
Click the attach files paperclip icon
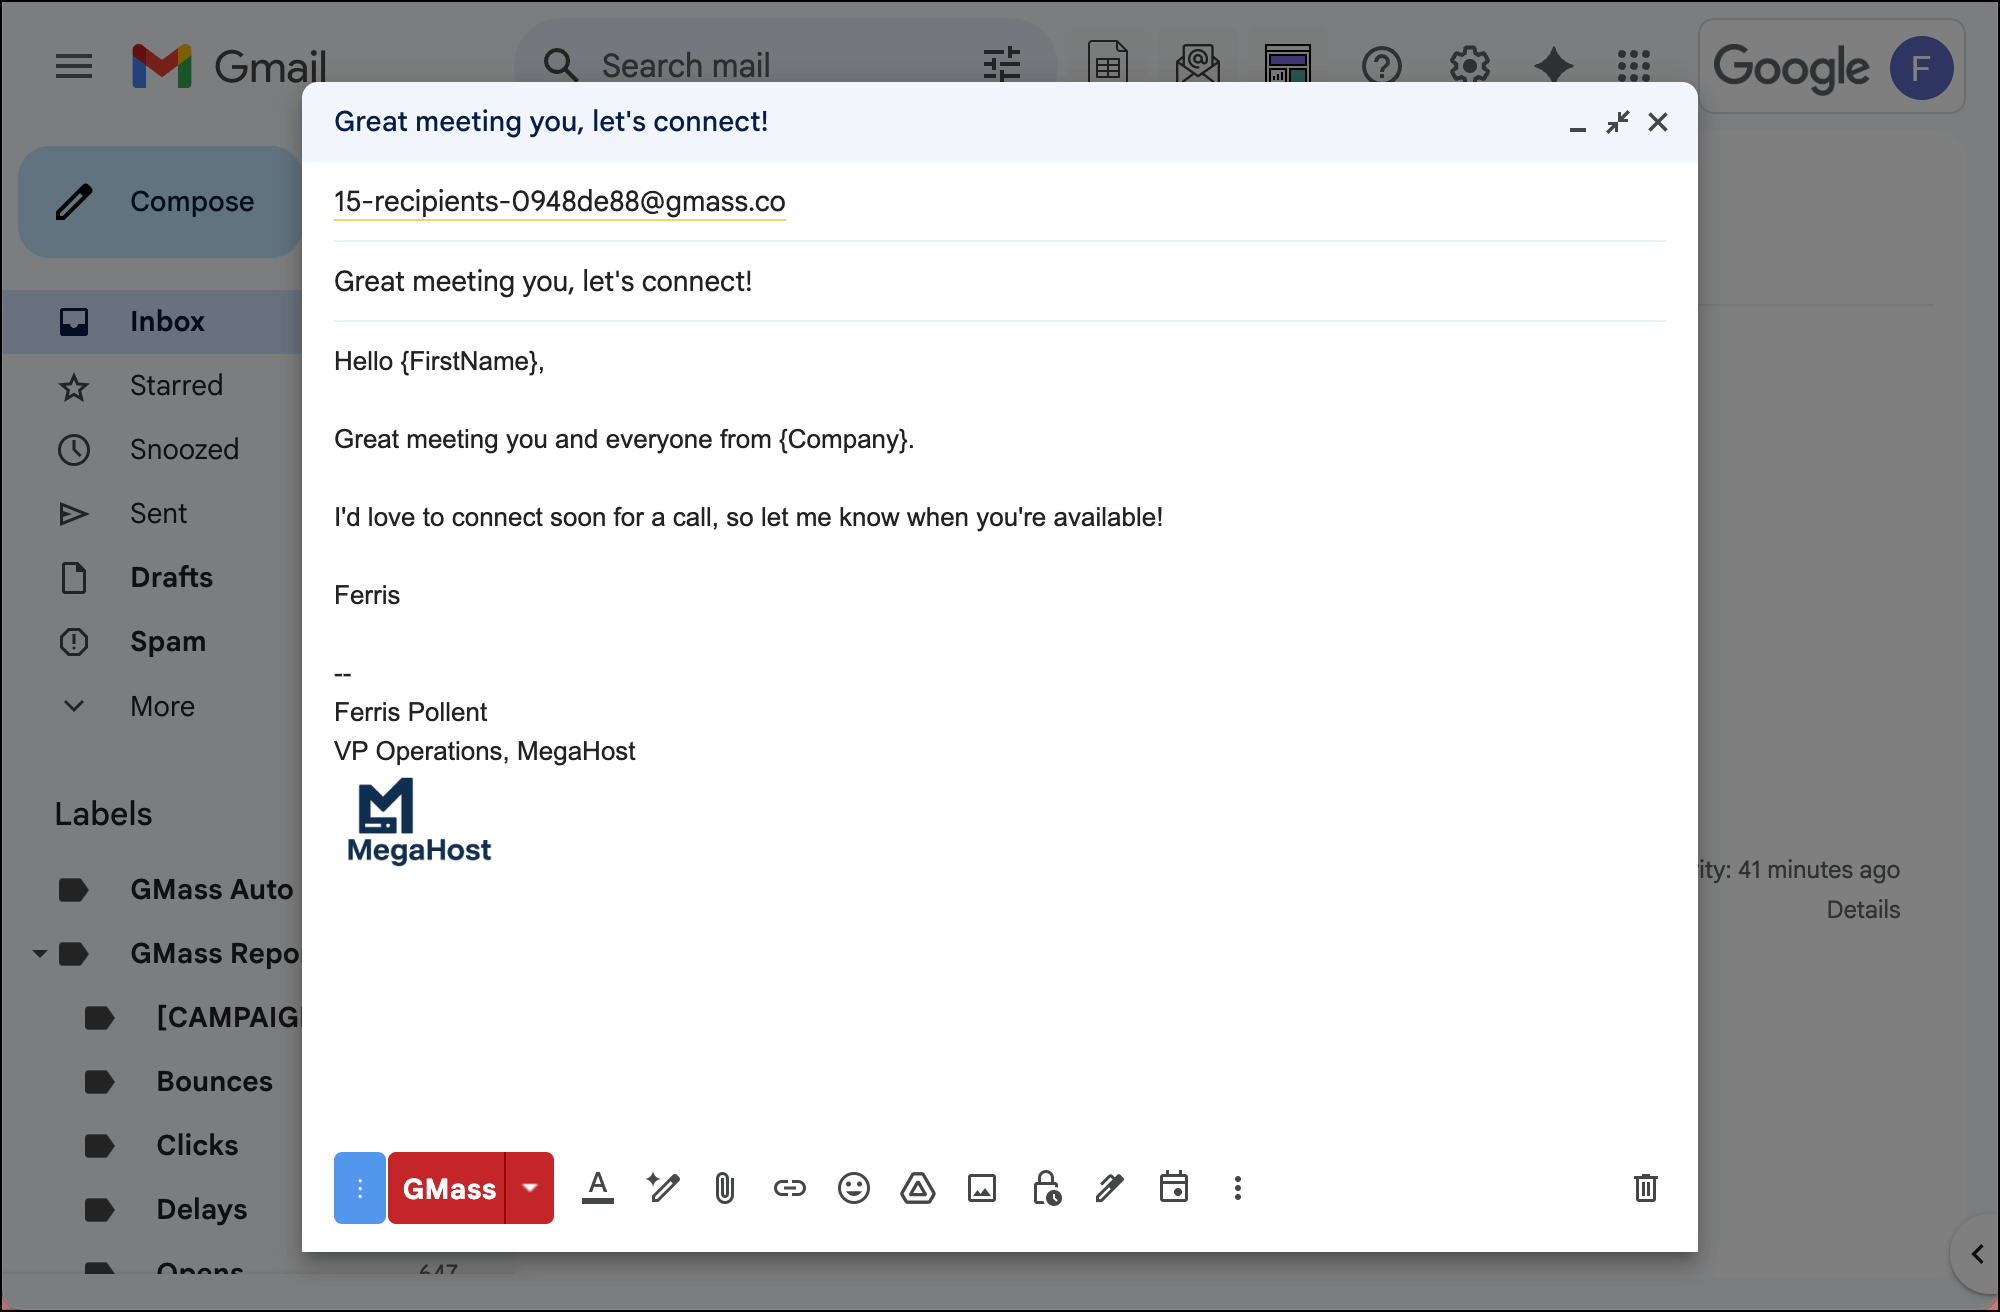(725, 1188)
